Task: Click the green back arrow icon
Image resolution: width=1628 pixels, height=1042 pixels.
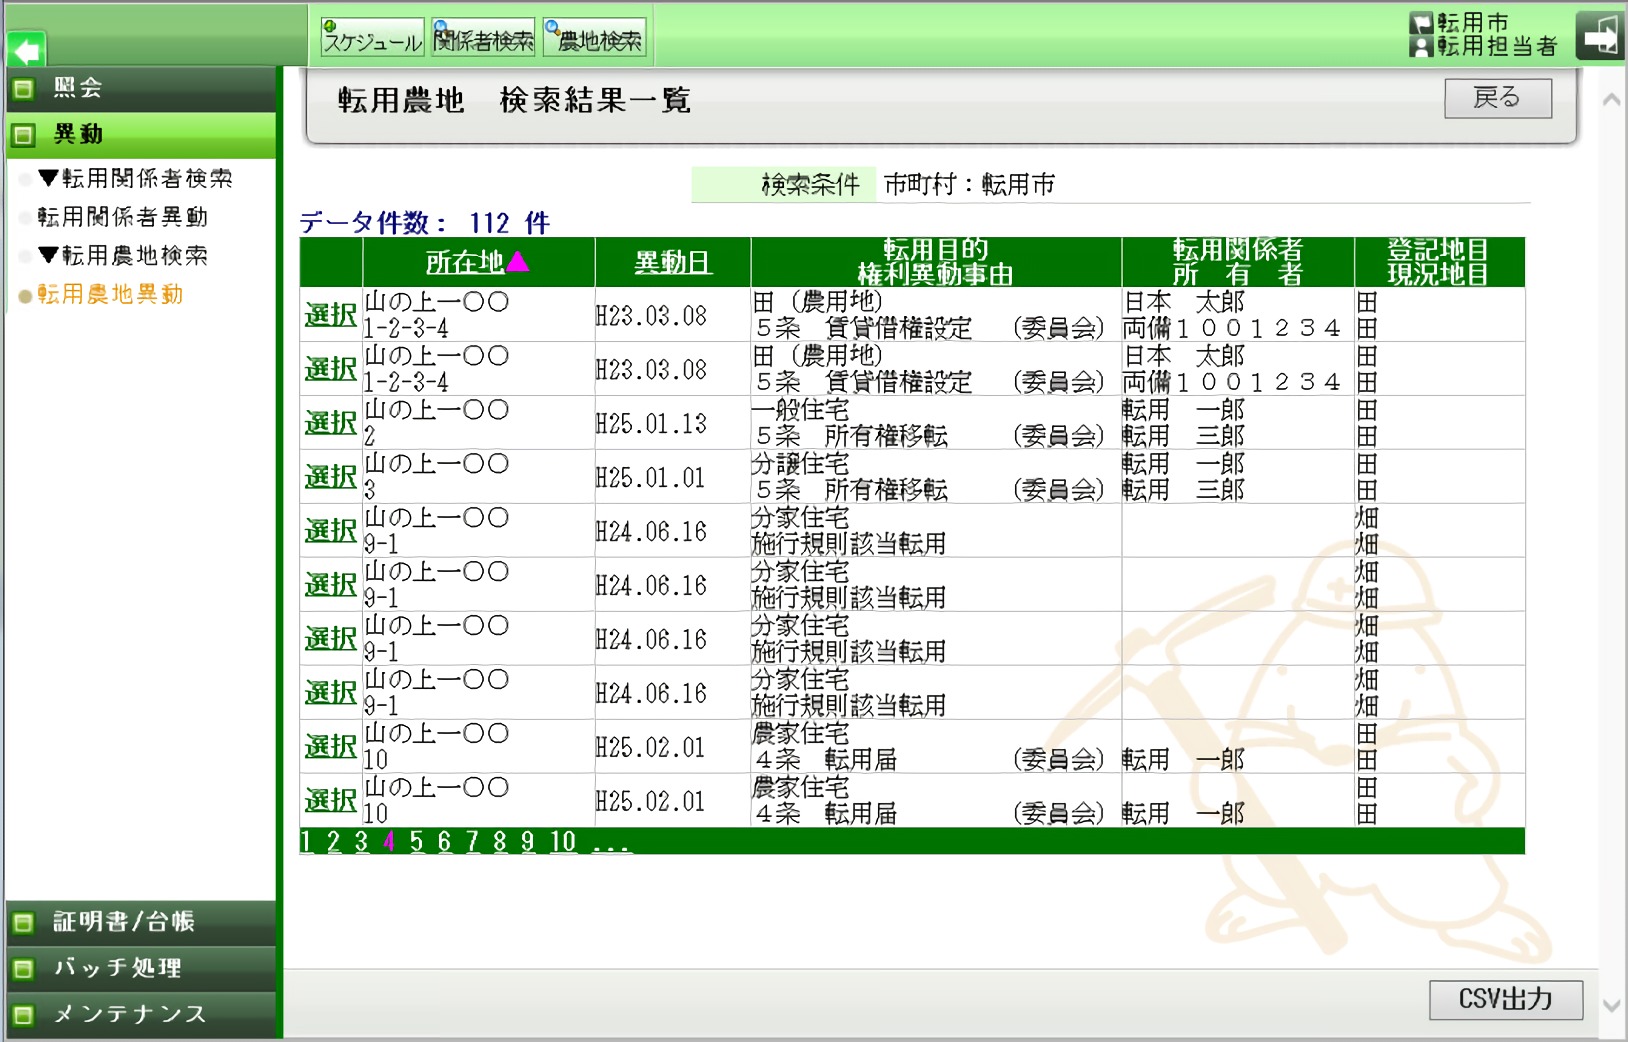Action: (27, 50)
